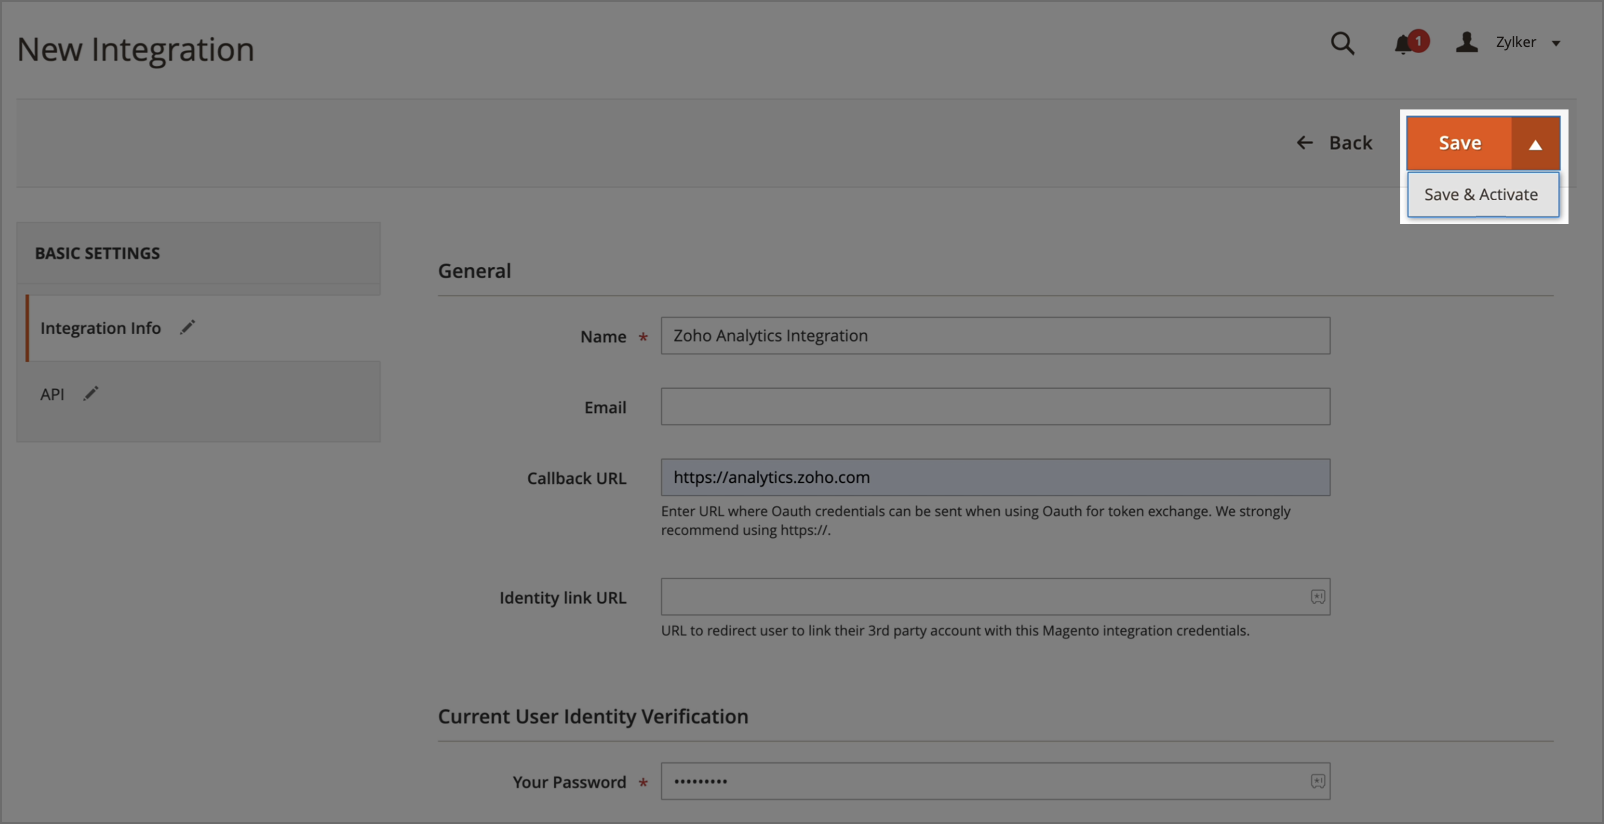The width and height of the screenshot is (1604, 824).
Task: Click the user avatar icon
Action: click(x=1466, y=42)
